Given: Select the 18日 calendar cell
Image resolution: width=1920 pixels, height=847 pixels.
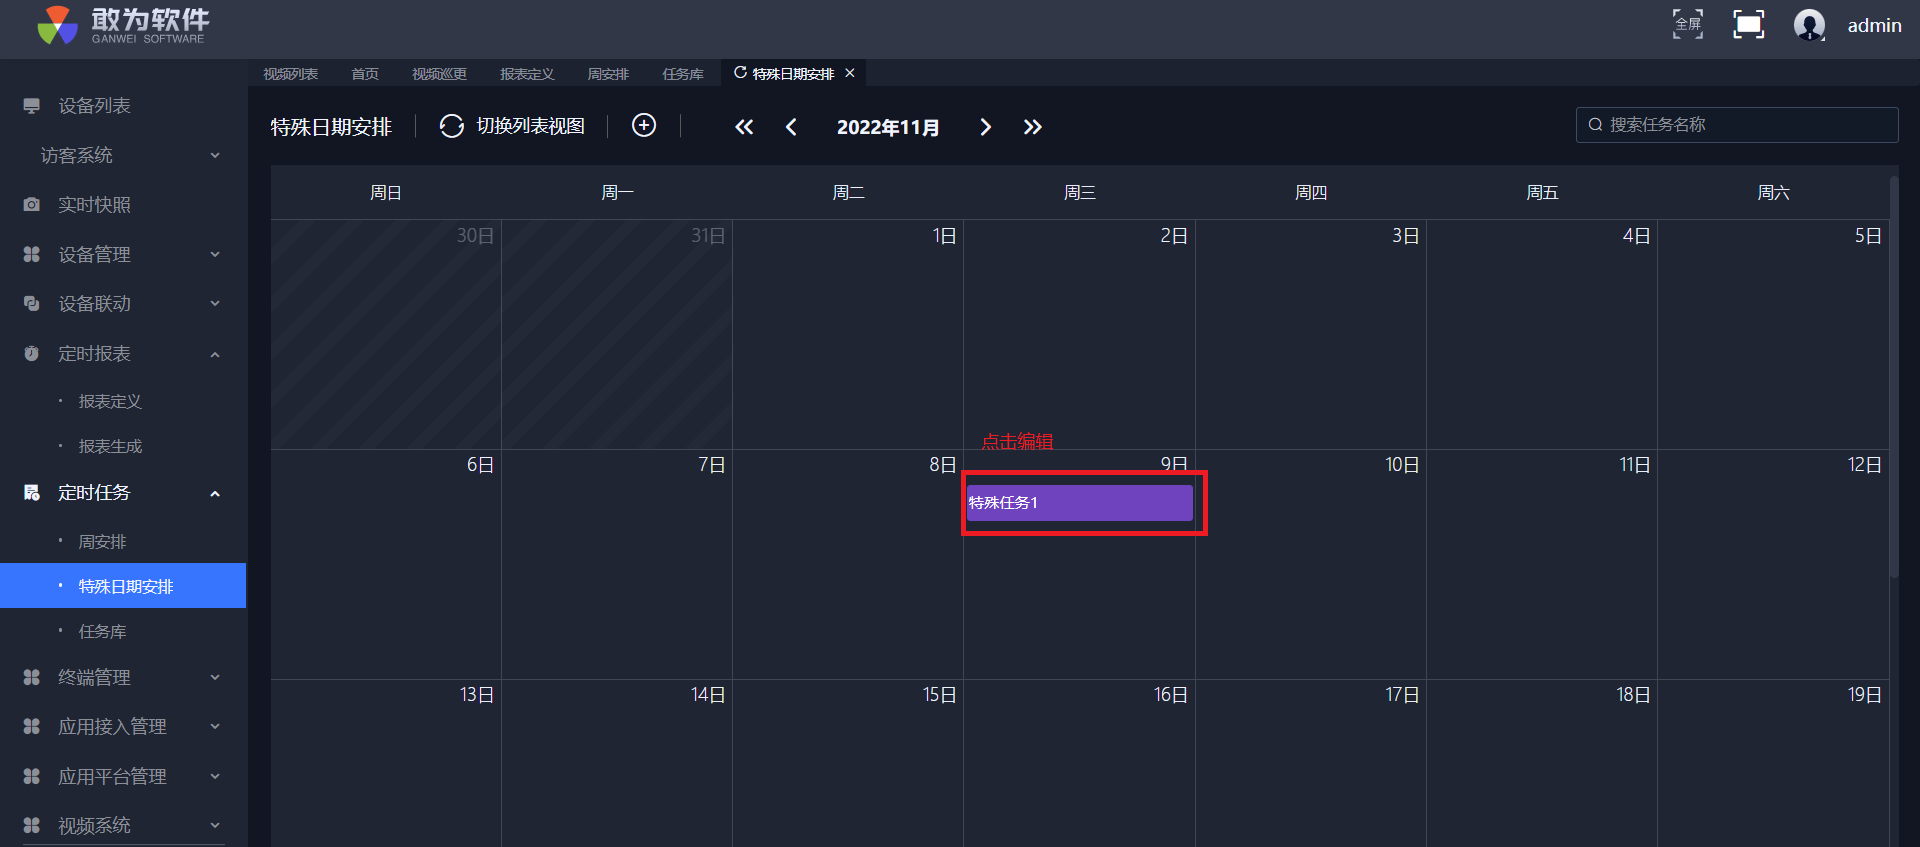Looking at the screenshot, I should click(x=1542, y=763).
